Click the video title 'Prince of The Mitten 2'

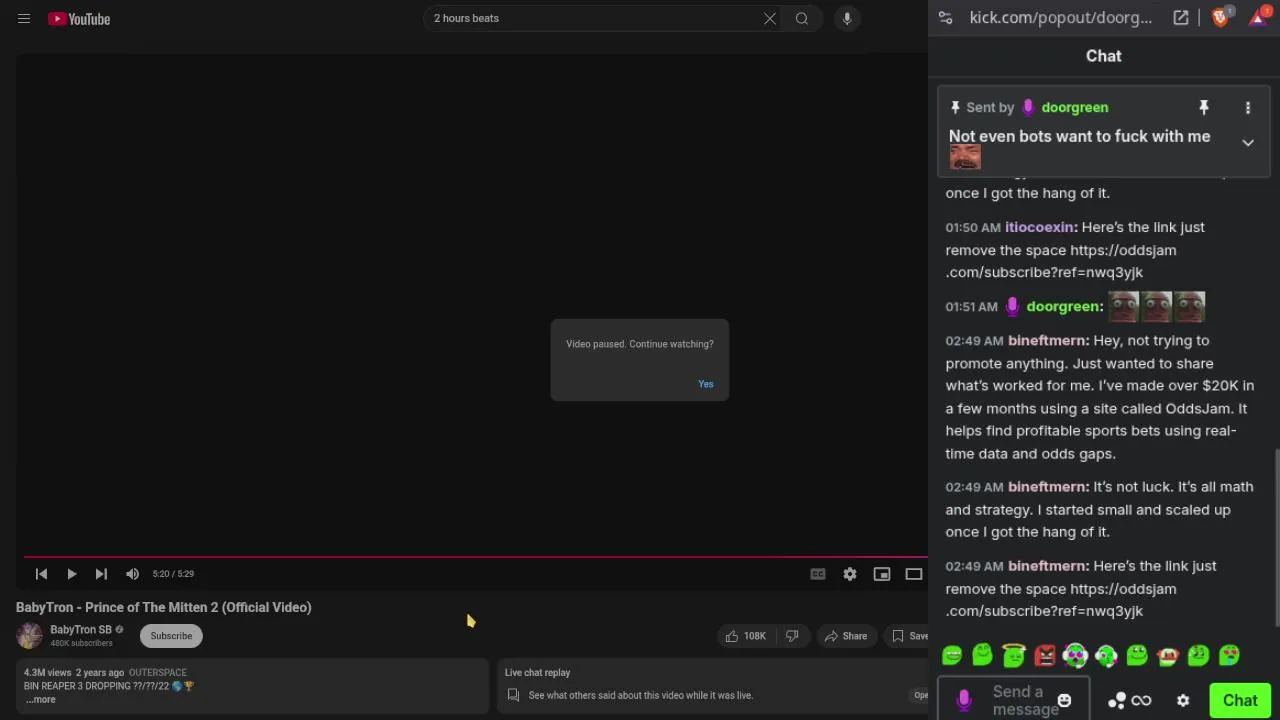point(163,607)
